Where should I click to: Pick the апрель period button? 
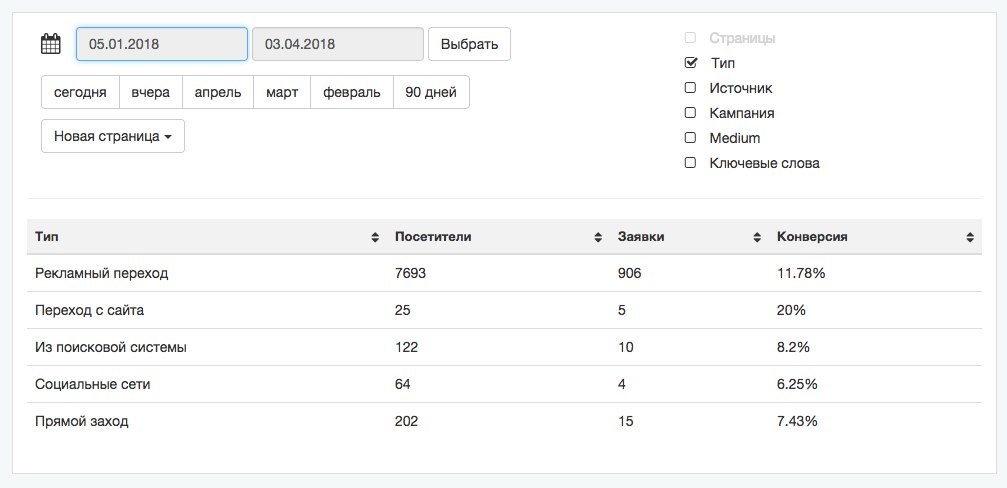(218, 92)
